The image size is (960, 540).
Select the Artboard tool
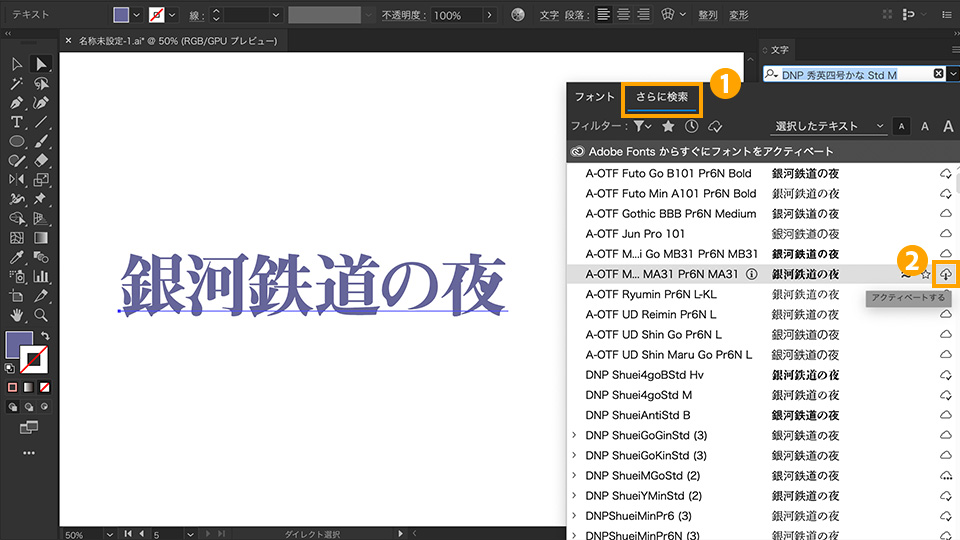click(x=17, y=296)
